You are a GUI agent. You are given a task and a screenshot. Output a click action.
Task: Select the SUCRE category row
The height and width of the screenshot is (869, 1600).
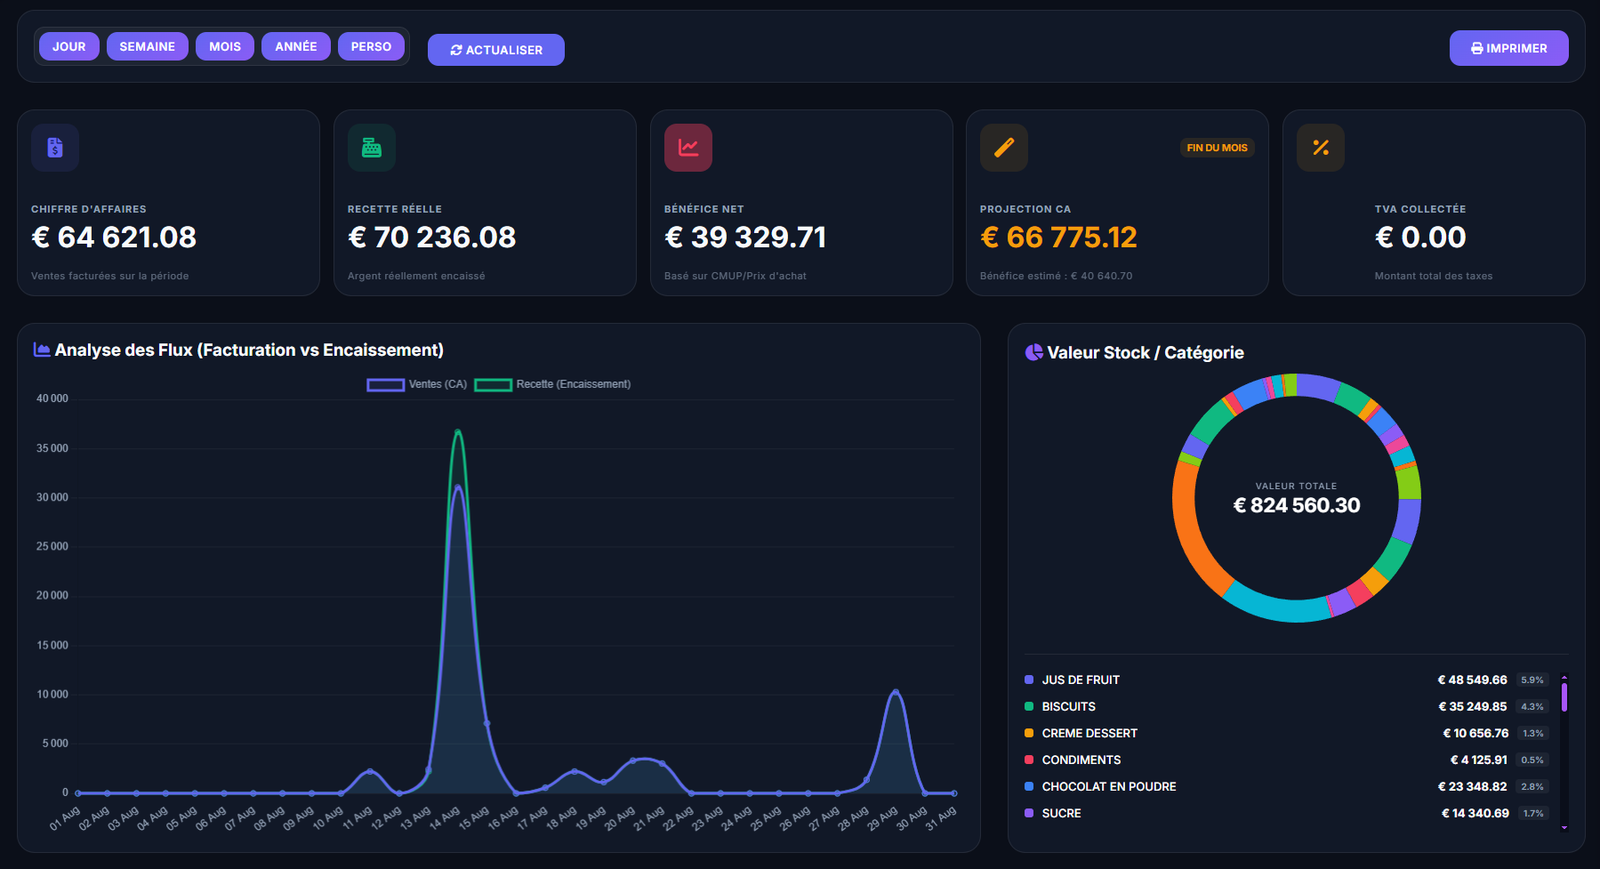tap(1286, 814)
